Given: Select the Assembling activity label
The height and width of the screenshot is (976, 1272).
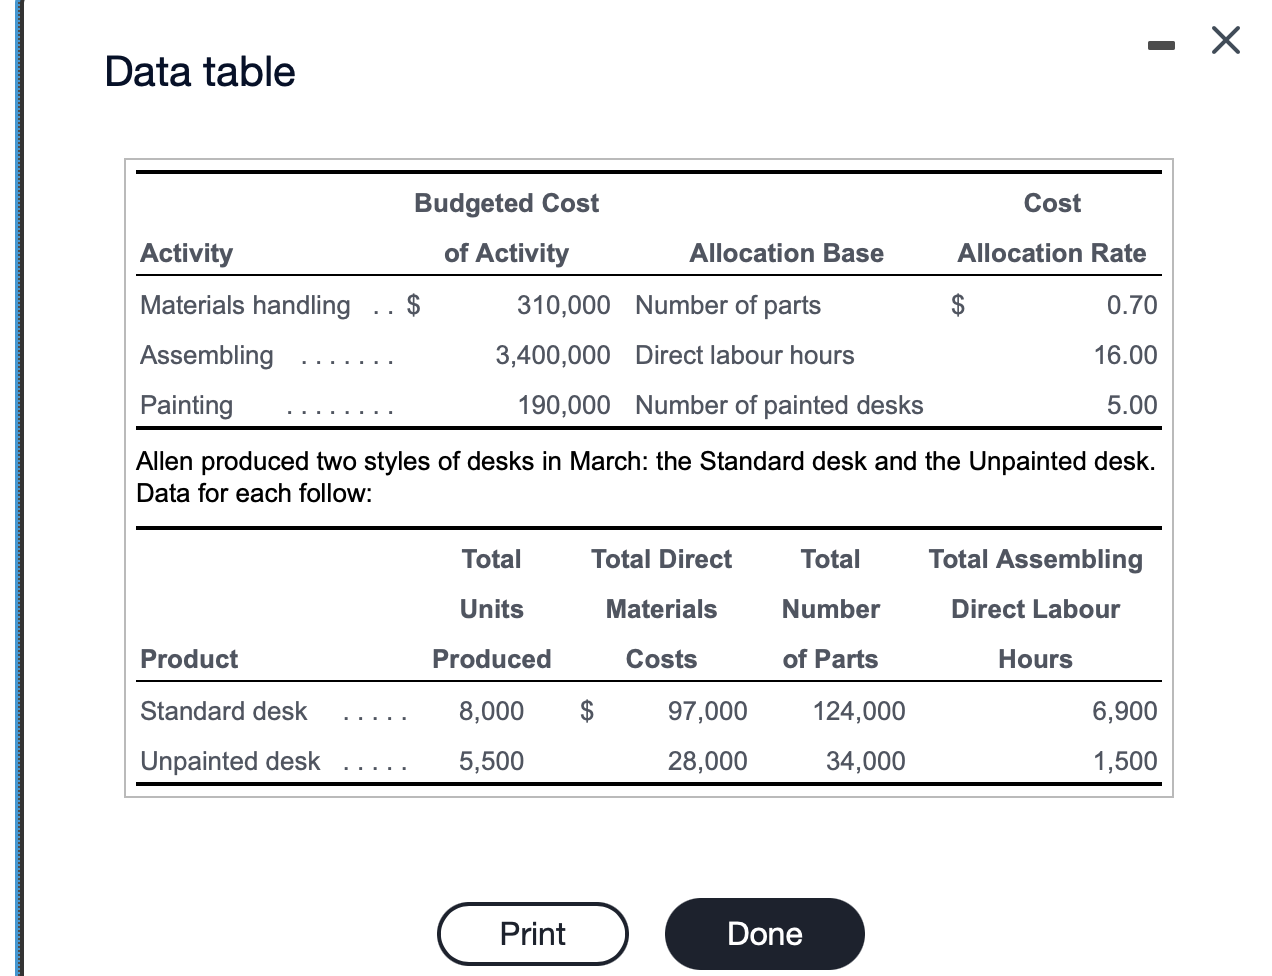Looking at the screenshot, I should tap(206, 355).
